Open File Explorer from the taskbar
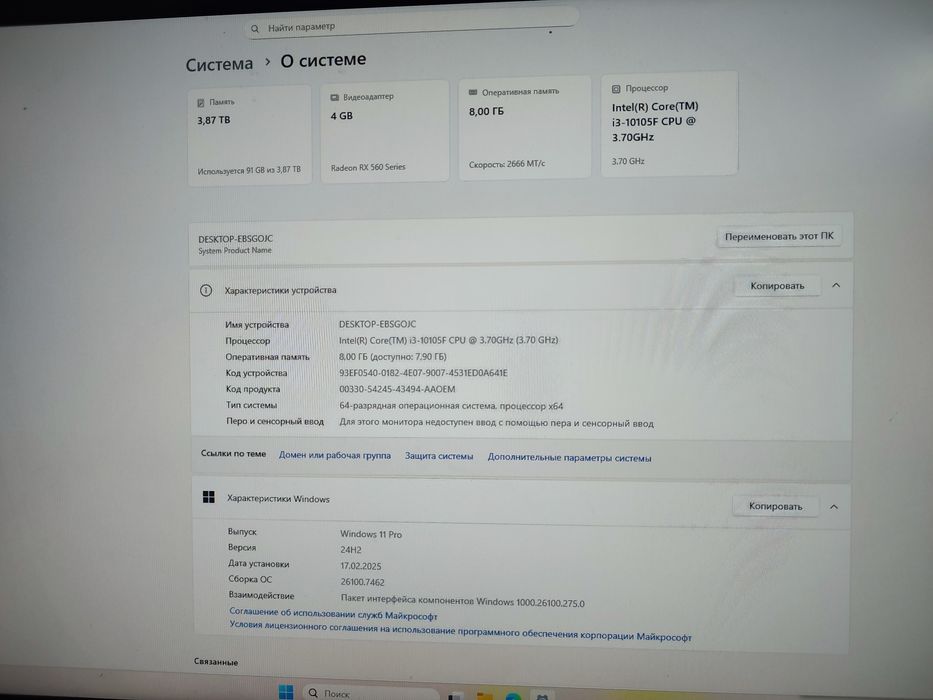This screenshot has height=700, width=933. click(x=484, y=696)
